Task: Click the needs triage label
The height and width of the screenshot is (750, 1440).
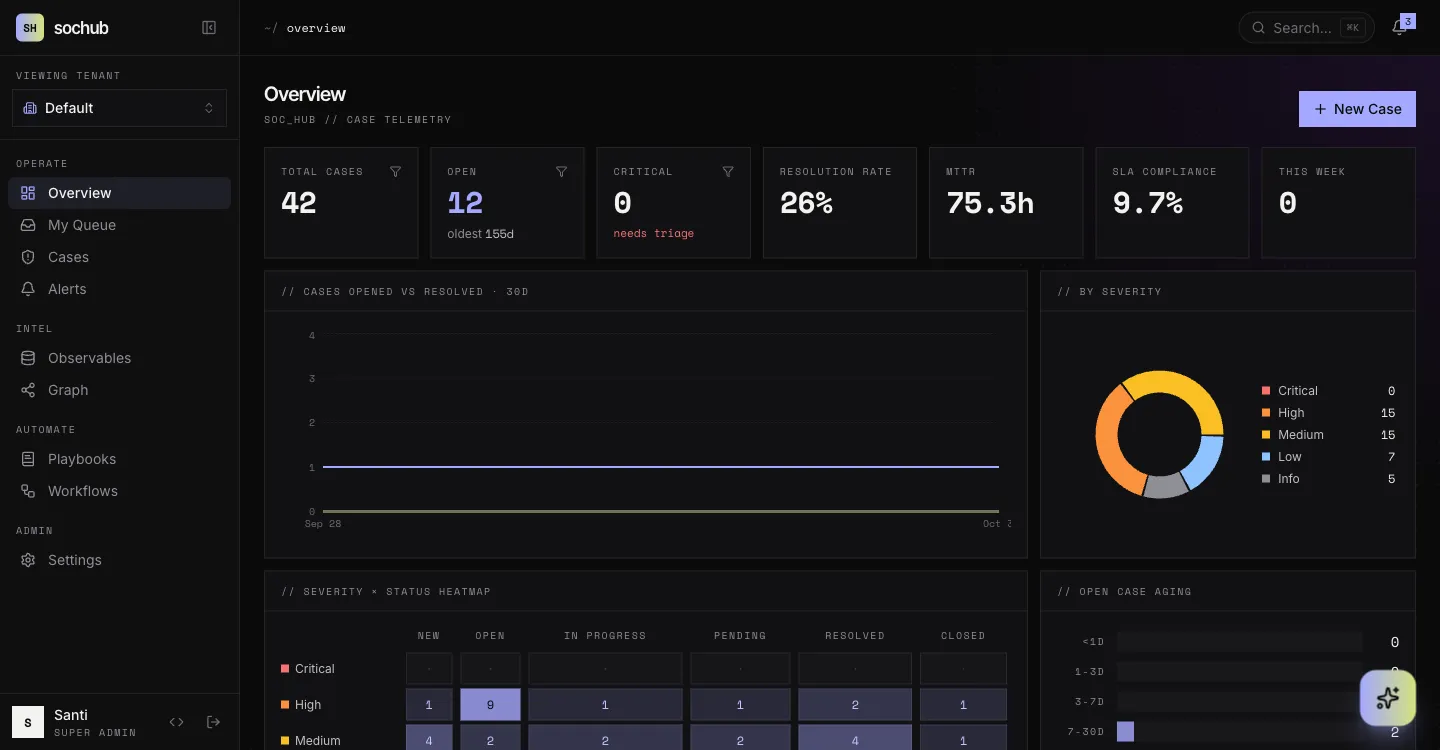Action: pos(653,233)
